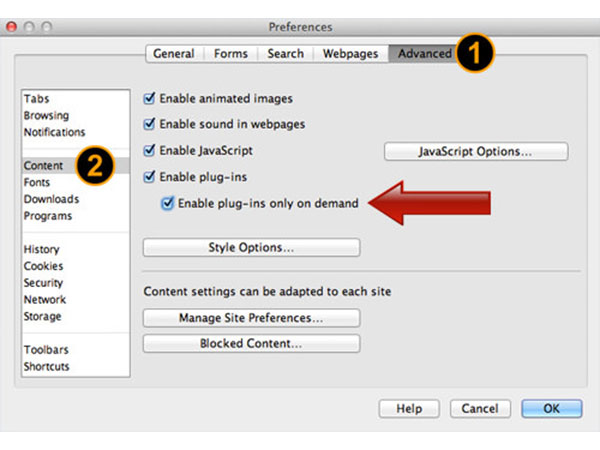Click the Help button
The height and width of the screenshot is (450, 600).
(409, 408)
